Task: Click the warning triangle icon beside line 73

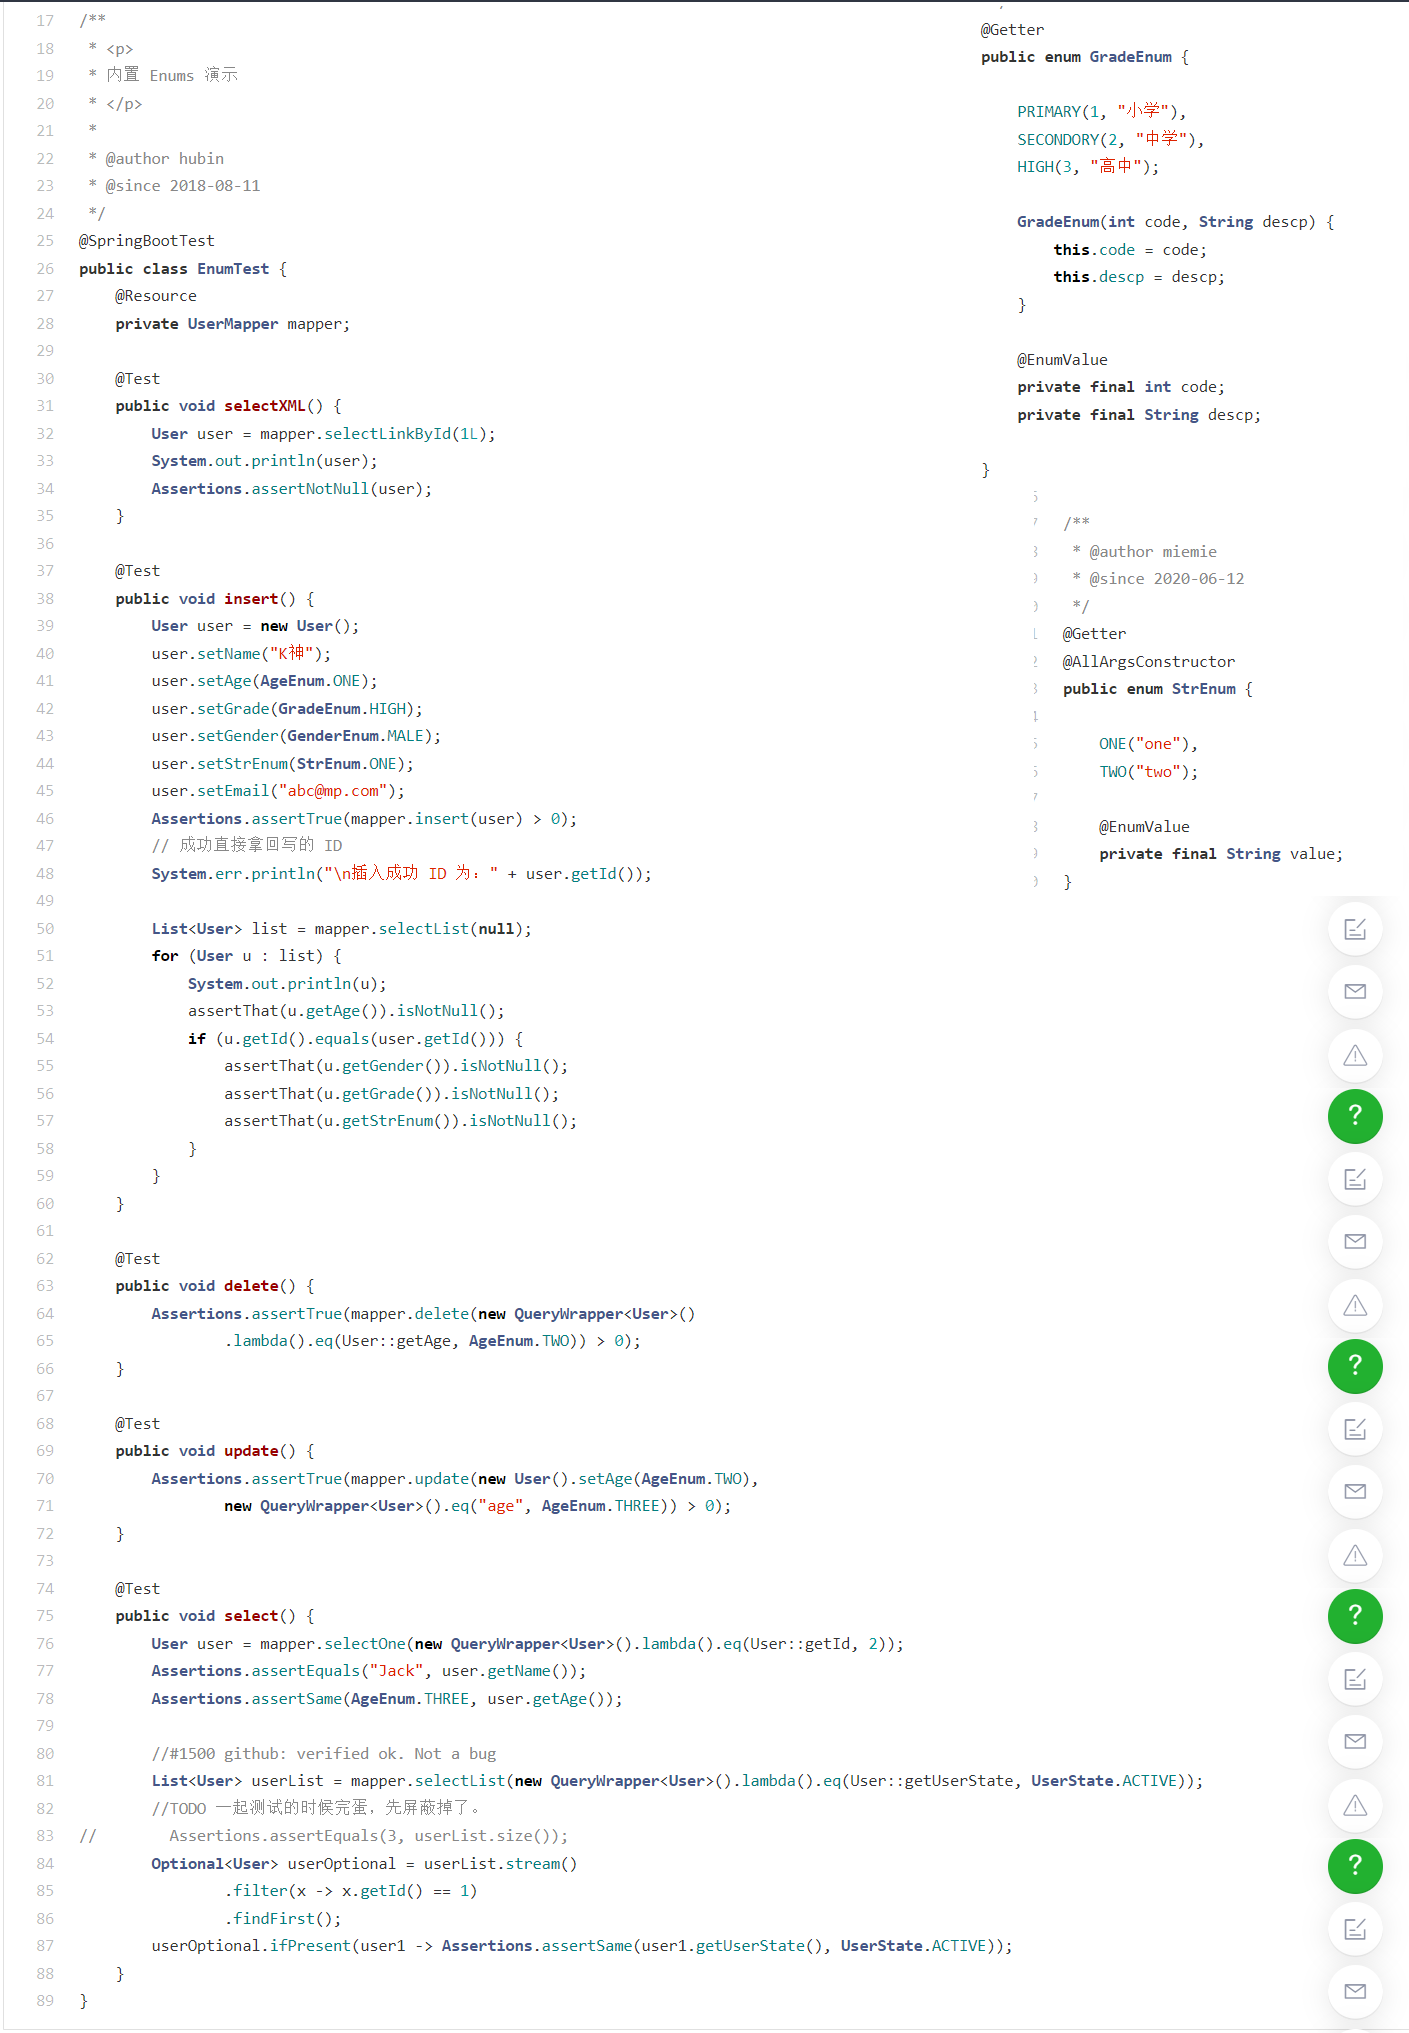Action: (1355, 1555)
